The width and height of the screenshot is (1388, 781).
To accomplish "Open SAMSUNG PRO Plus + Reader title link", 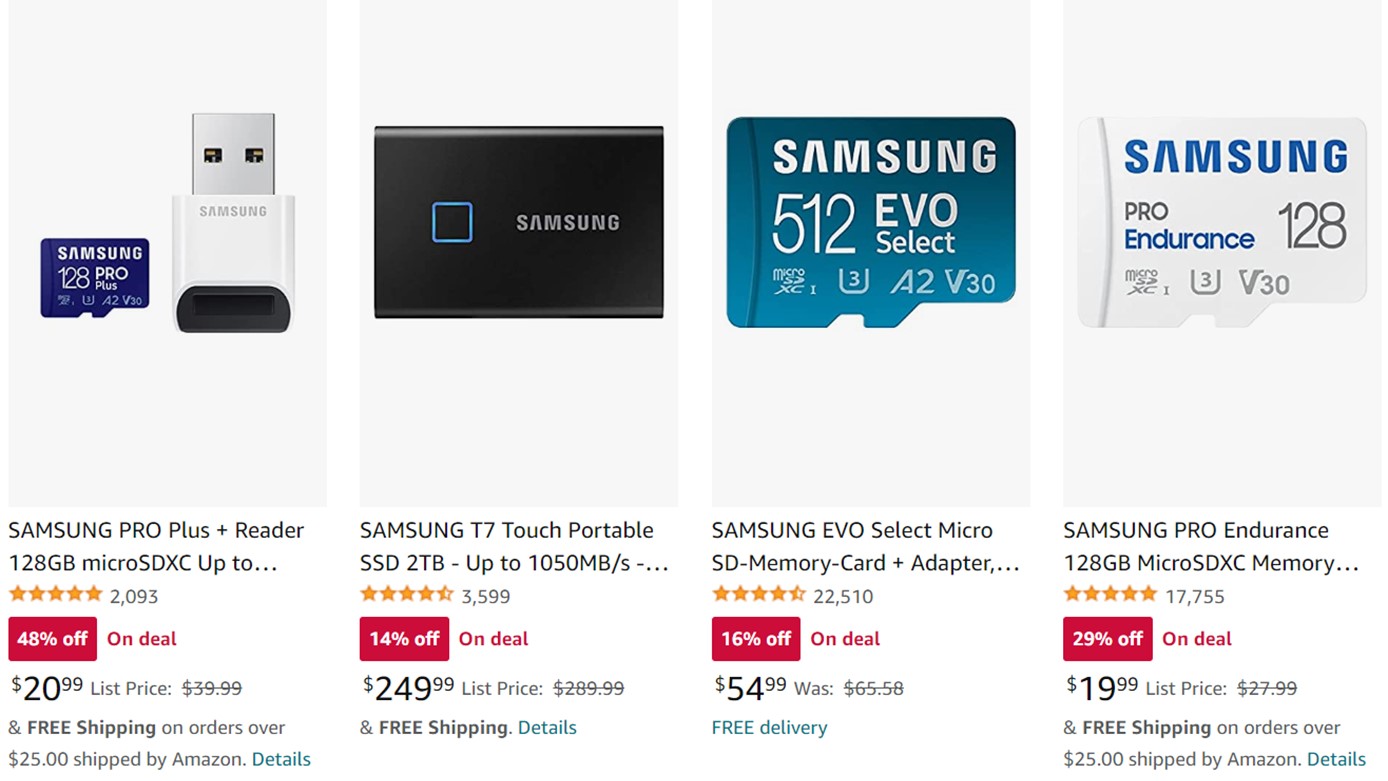I will (x=156, y=546).
